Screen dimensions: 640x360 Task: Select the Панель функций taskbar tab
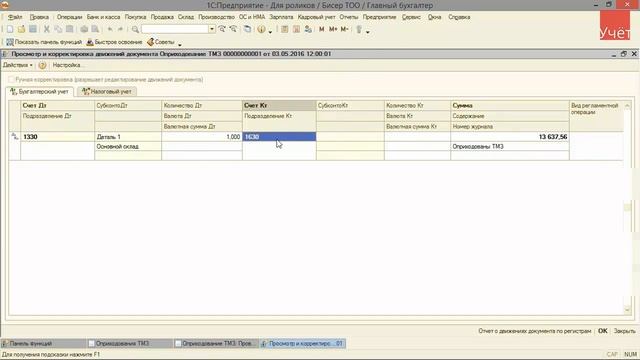43,344
